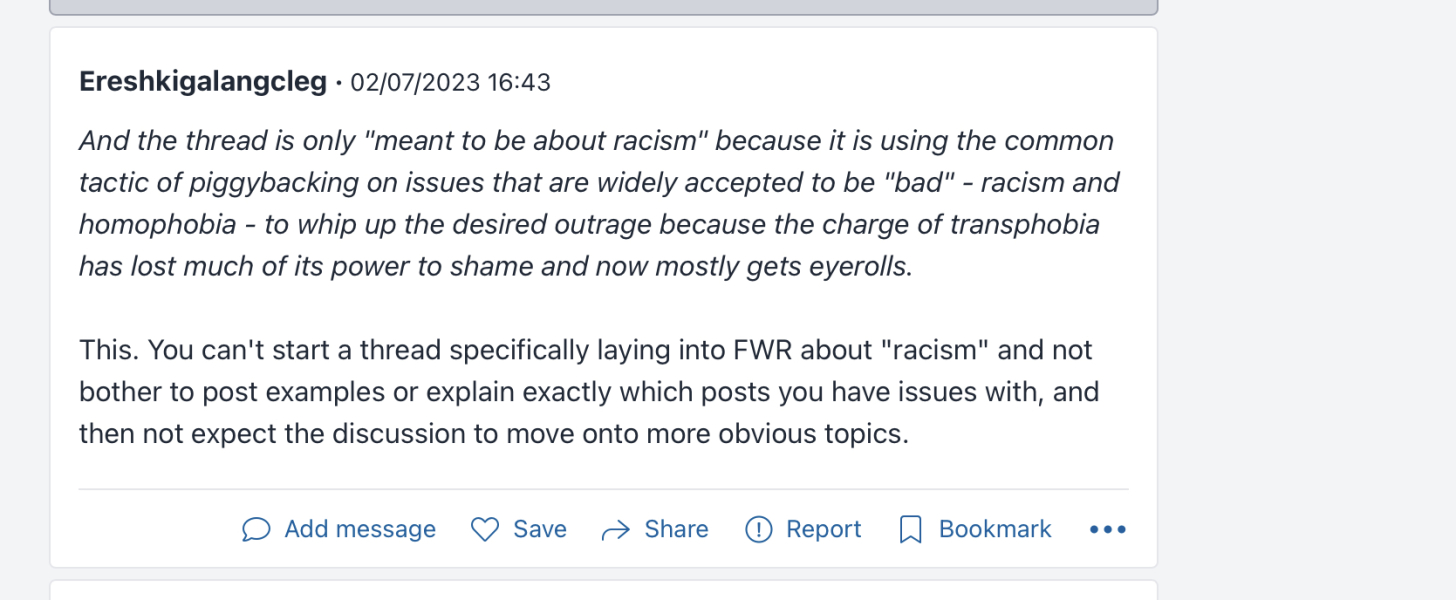Click the italic quoted paragraph about piggybacking
1456x600 pixels.
[598, 204]
